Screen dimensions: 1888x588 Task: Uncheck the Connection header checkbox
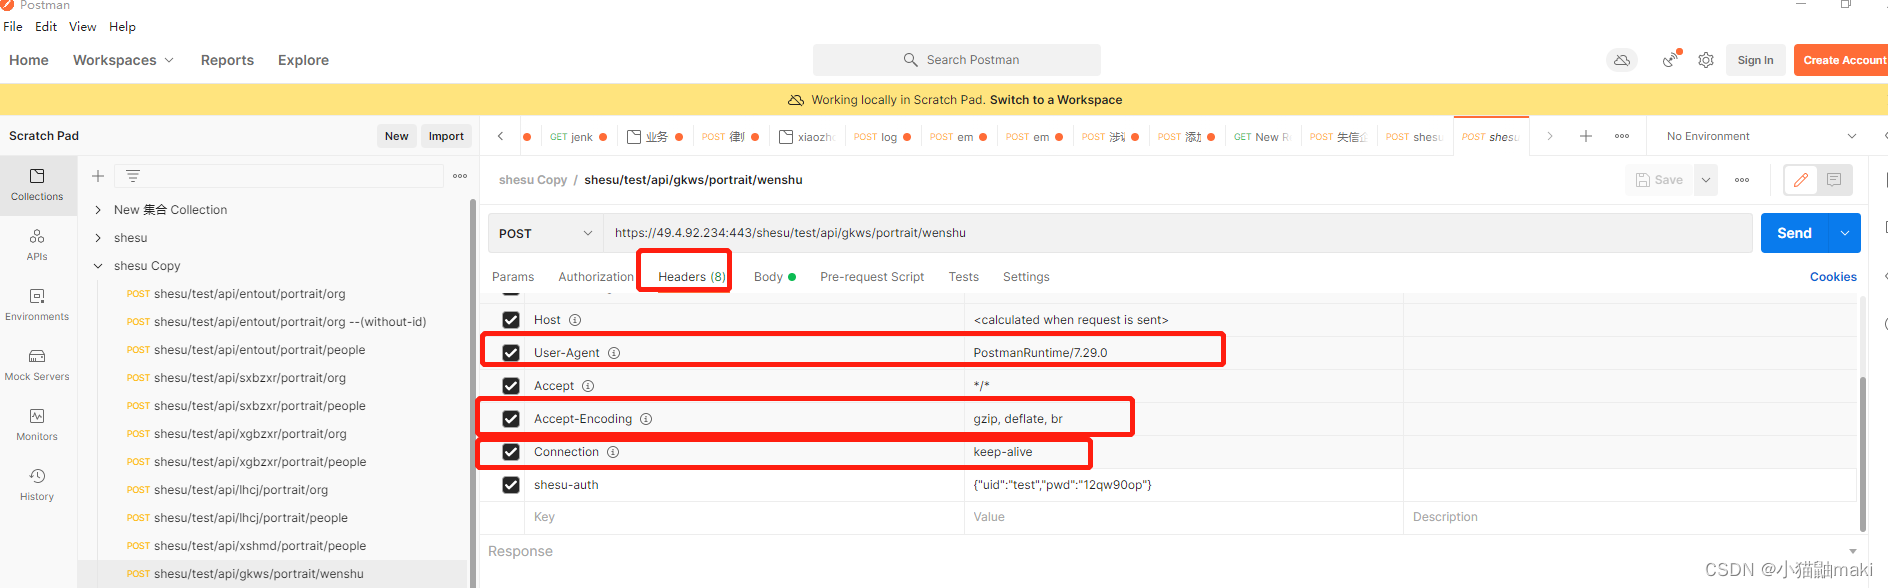(x=511, y=452)
